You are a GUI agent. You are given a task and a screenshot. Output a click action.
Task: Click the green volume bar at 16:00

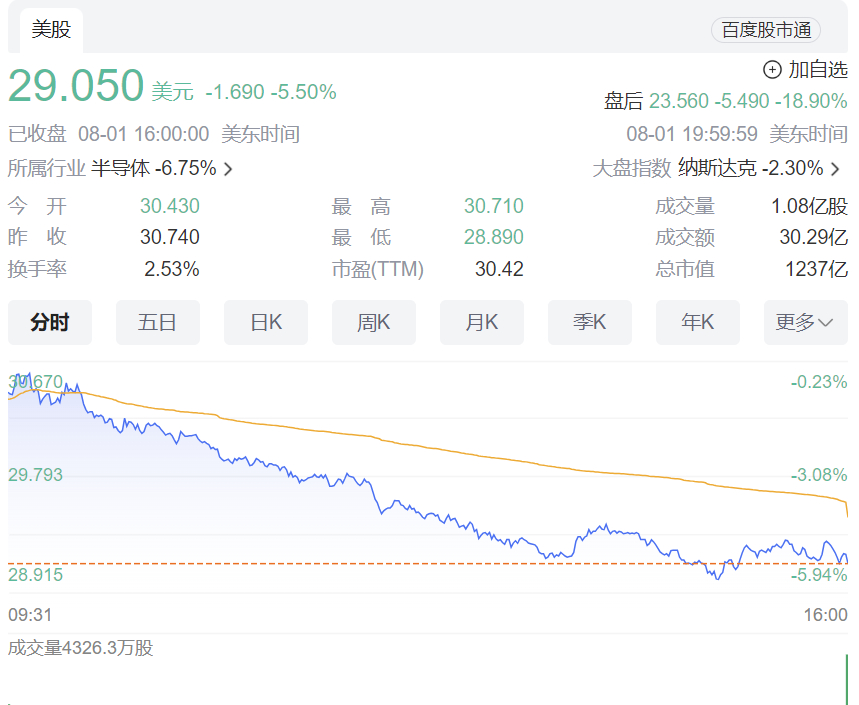pyautogui.click(x=846, y=679)
